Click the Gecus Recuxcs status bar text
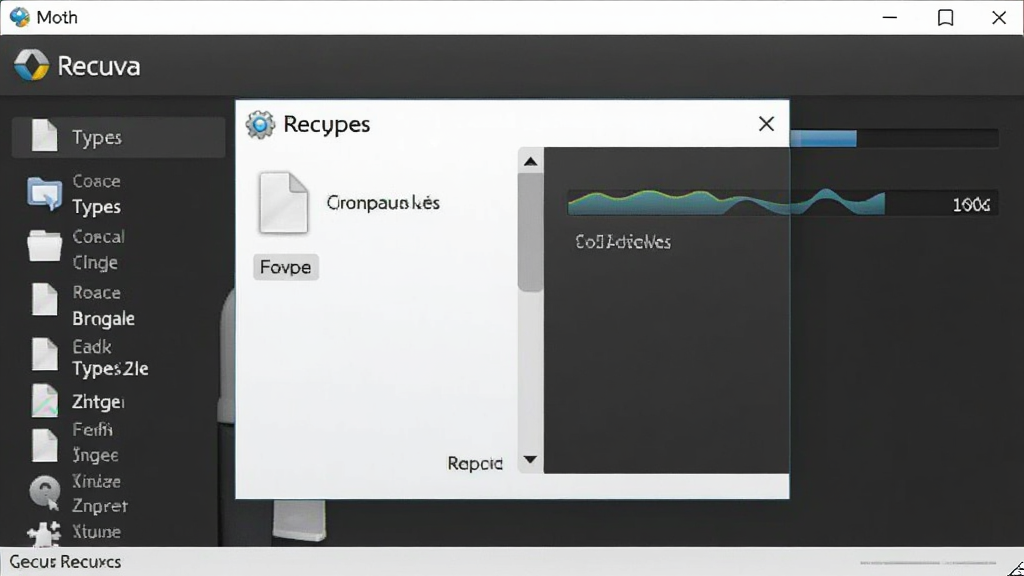Screen dimensions: 1024x576 (65, 562)
